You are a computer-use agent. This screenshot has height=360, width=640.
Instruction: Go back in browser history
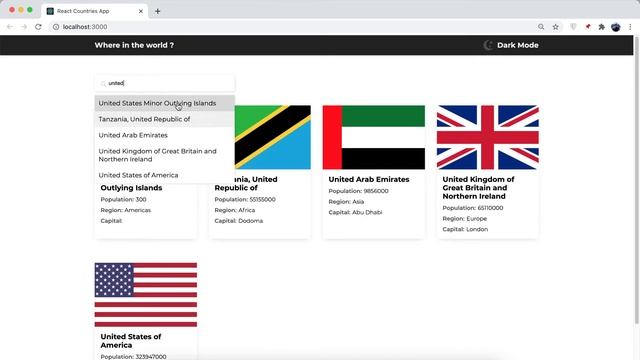click(10, 27)
